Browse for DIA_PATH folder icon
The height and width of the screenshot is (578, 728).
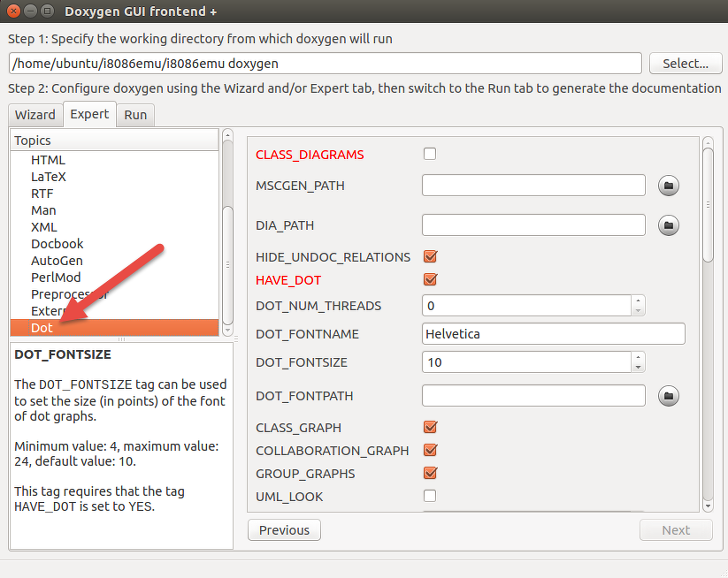pyautogui.click(x=669, y=225)
